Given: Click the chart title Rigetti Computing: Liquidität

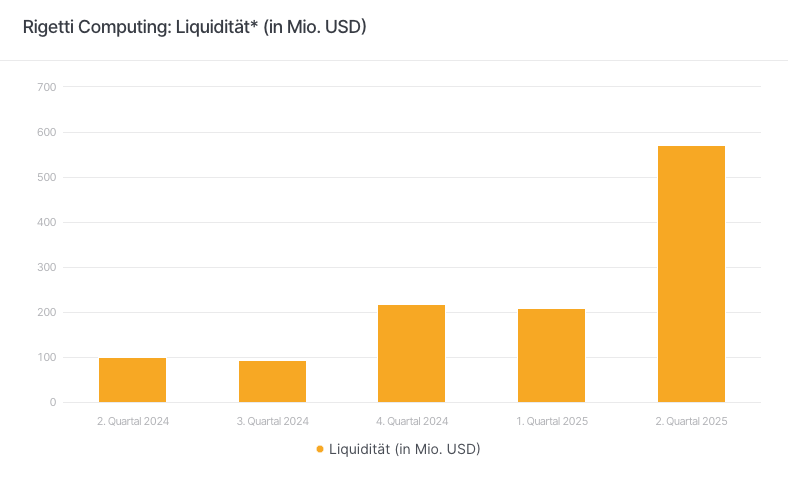Looking at the screenshot, I should 195,27.
